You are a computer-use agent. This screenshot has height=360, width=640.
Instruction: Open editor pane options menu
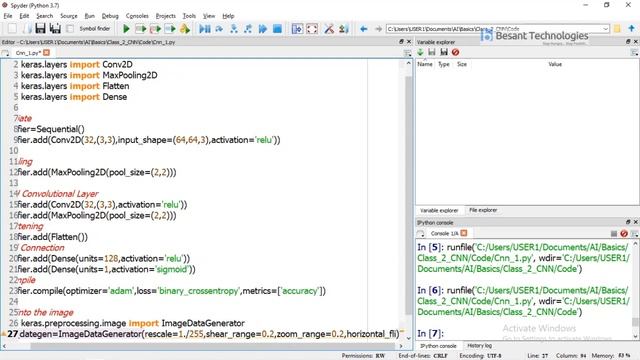pos(407,53)
